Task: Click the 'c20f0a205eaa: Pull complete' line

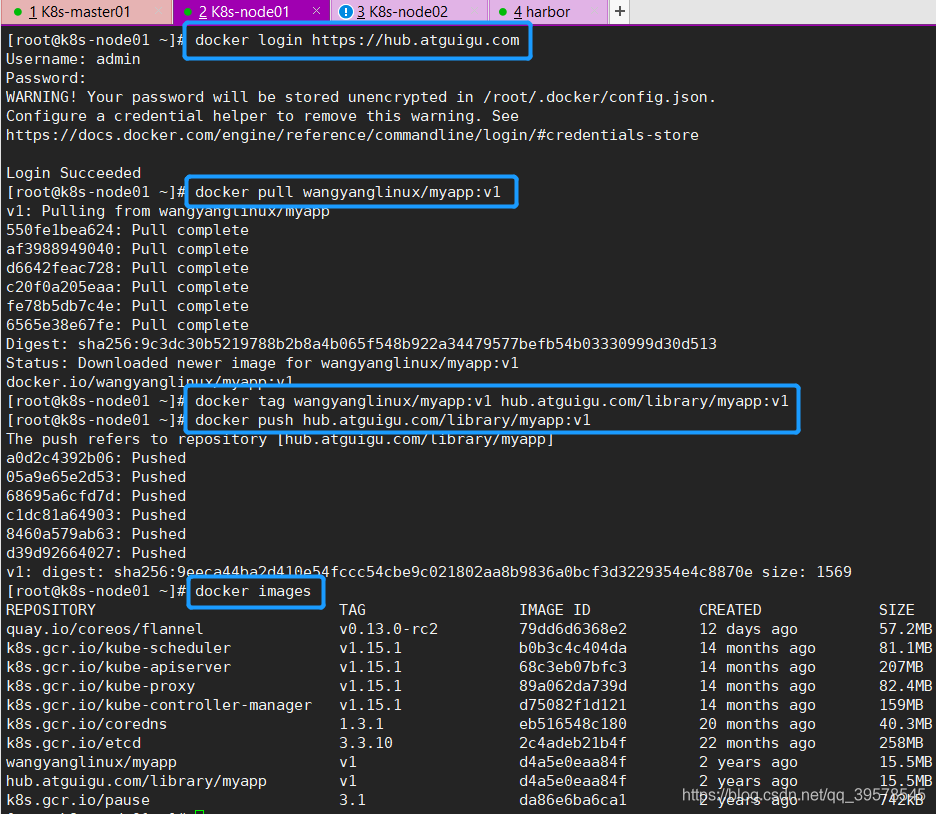Action: coord(127,287)
